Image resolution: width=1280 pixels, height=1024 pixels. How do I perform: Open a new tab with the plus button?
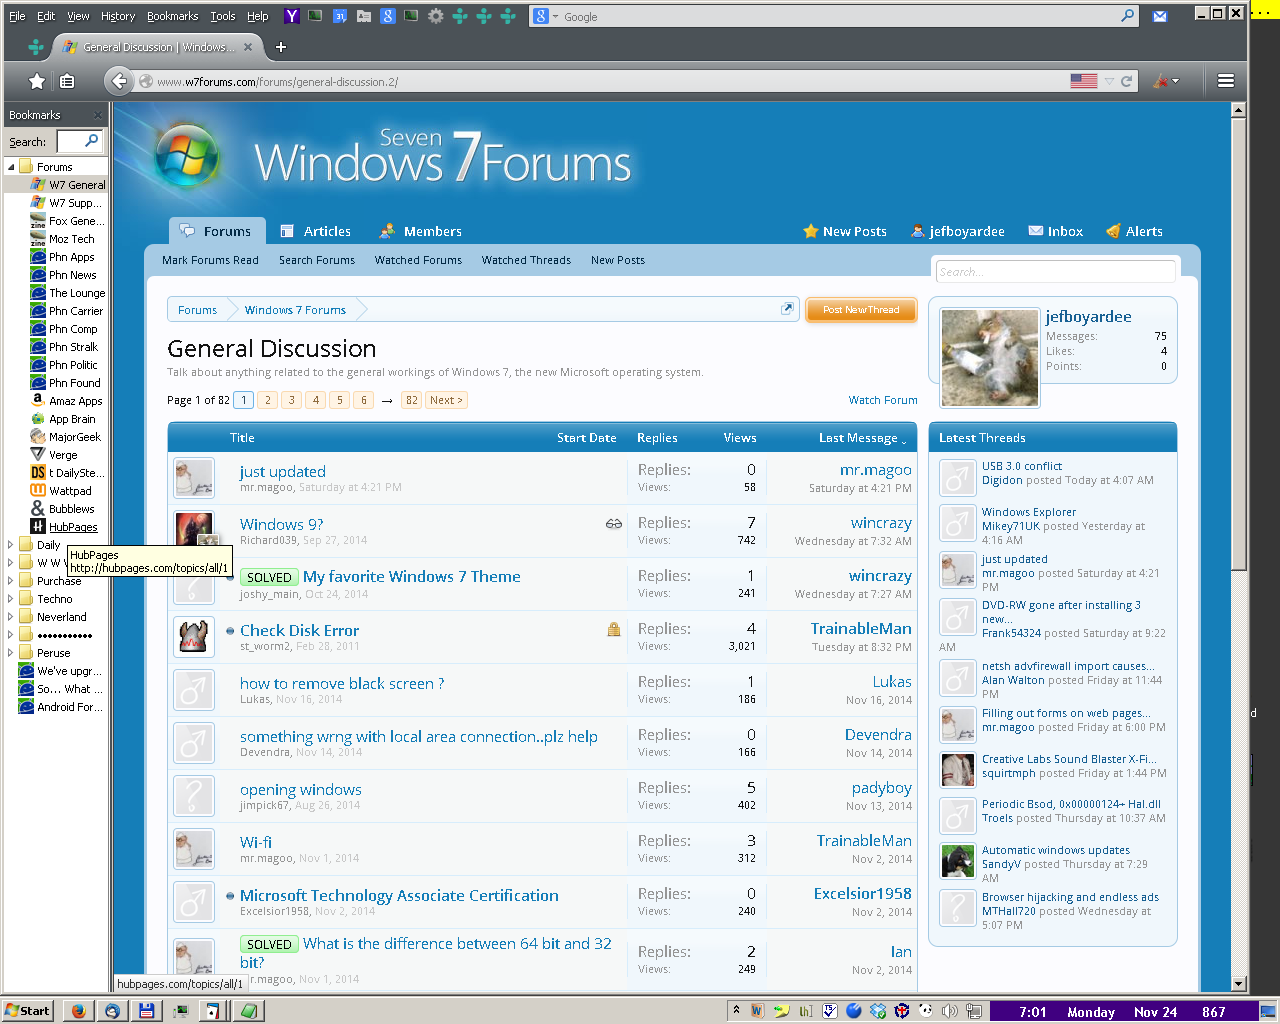281,47
